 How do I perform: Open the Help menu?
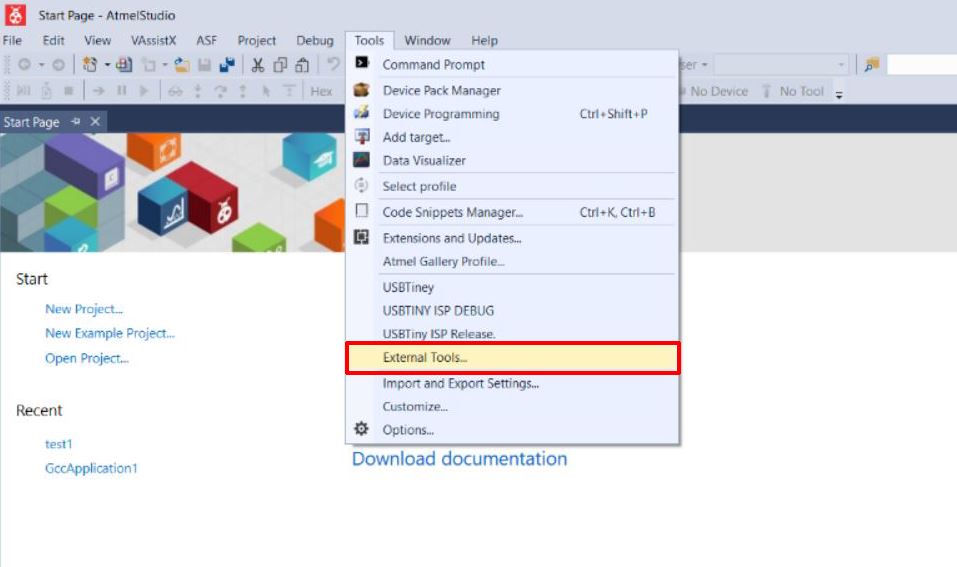pos(484,40)
